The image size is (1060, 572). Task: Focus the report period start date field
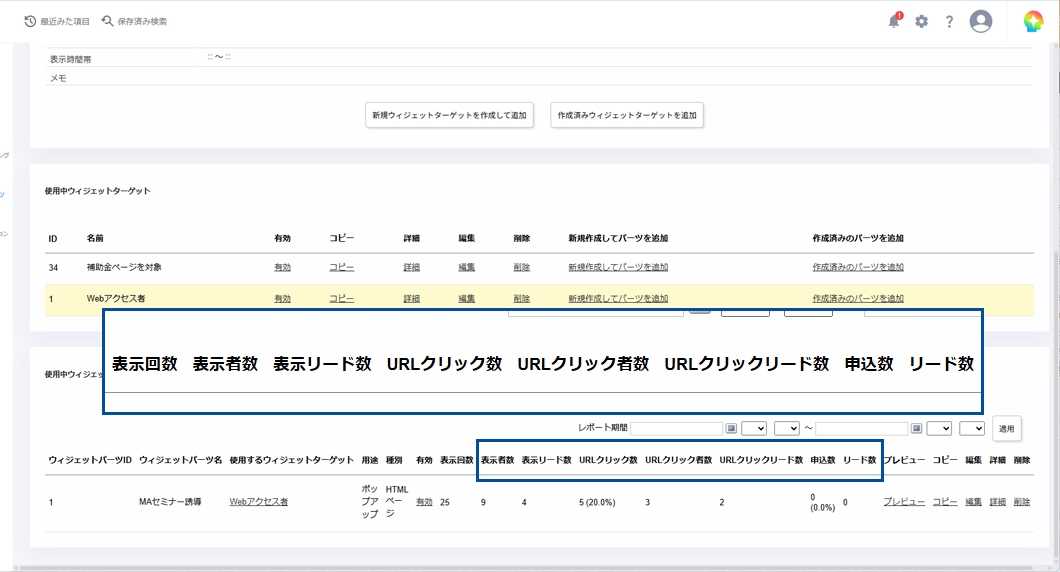(x=677, y=429)
